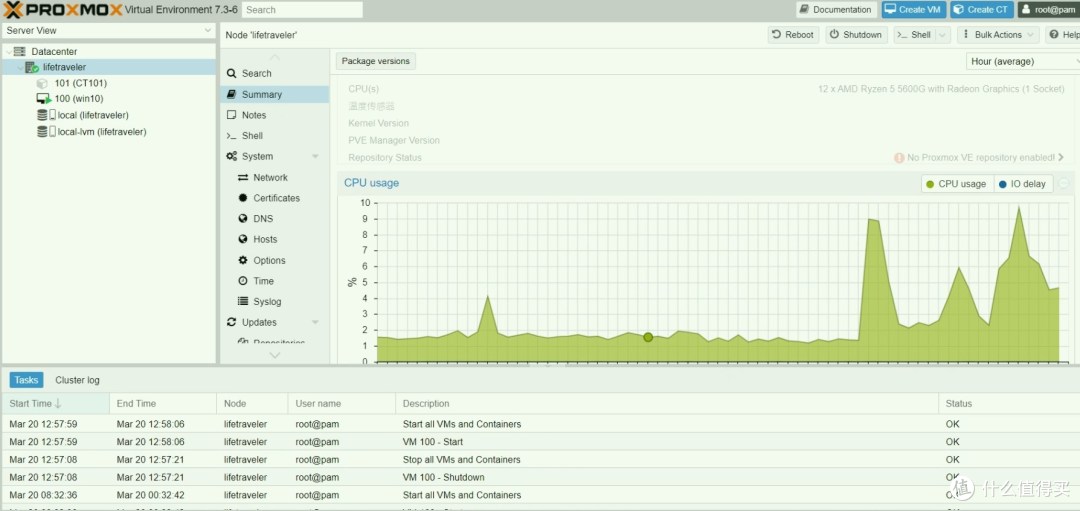Click the win10 monitor icon
Screen dimensions: 1080x511
(x=44, y=99)
